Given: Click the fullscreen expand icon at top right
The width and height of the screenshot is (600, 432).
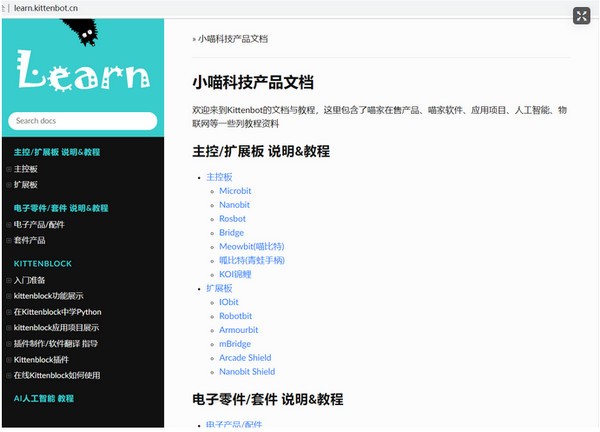Looking at the screenshot, I should click(x=581, y=15).
